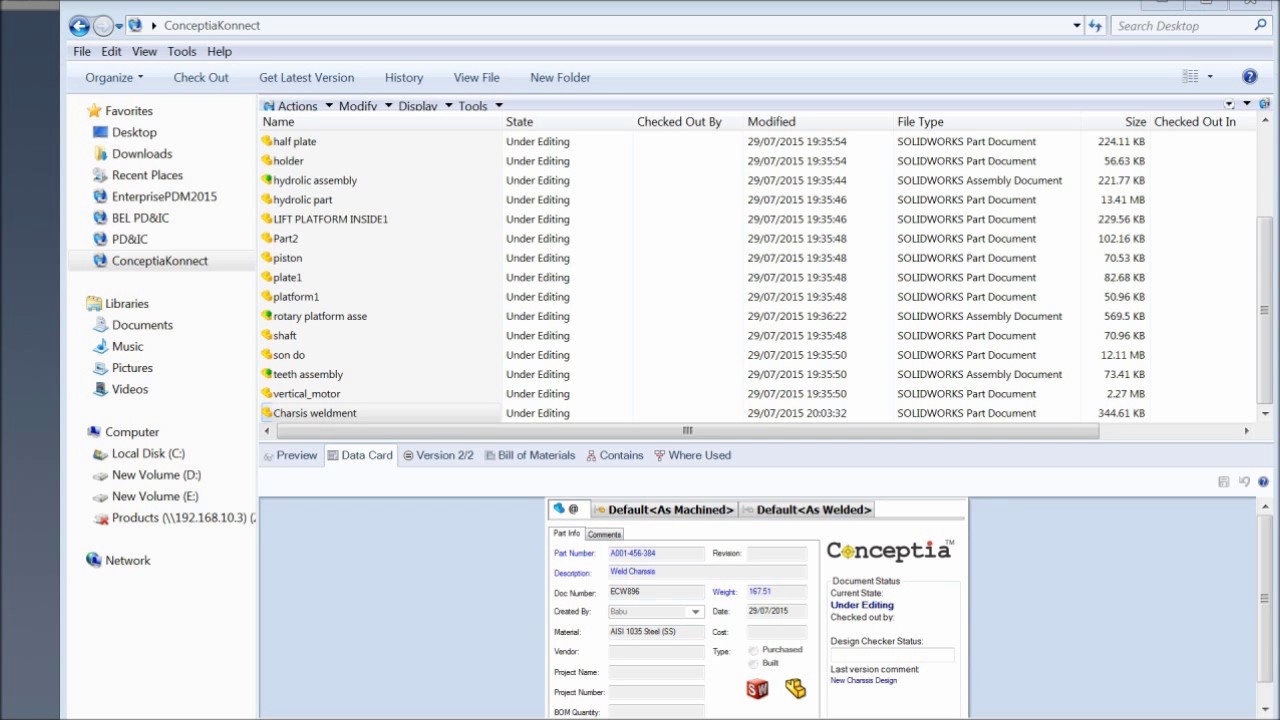Click the EnterprisePDM2015 vault icon
This screenshot has height=720, width=1280.
100,196
